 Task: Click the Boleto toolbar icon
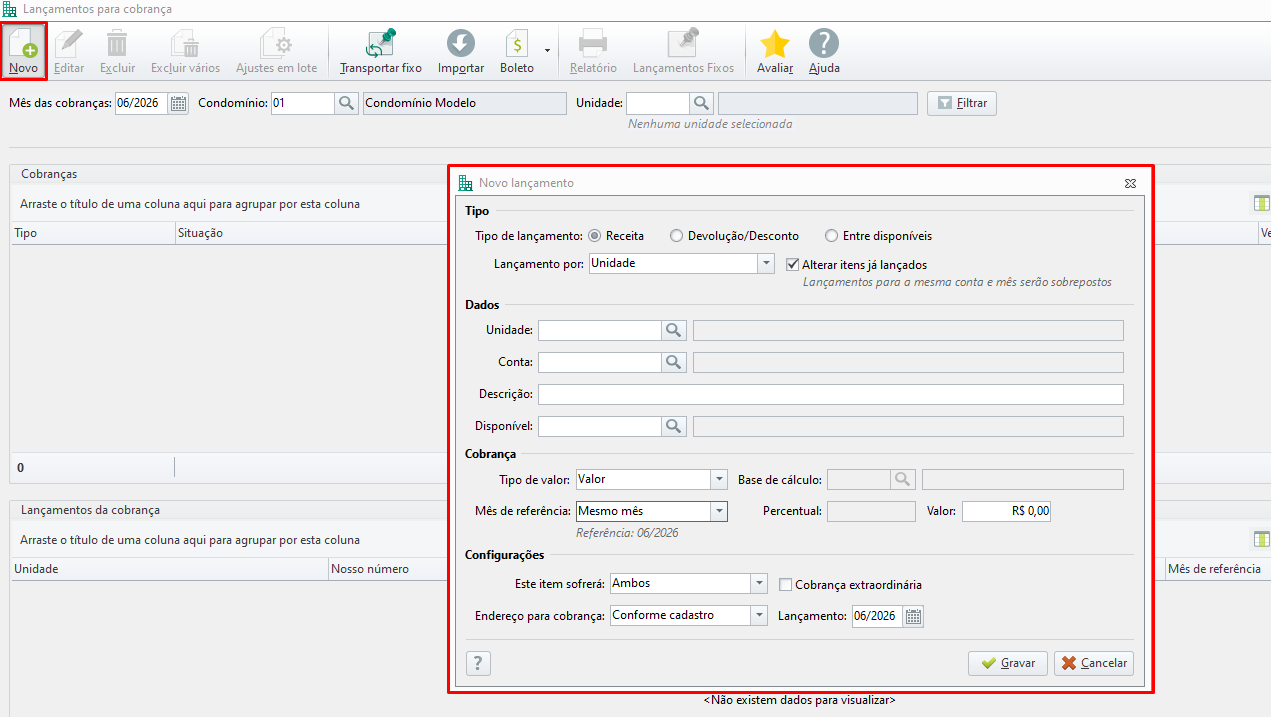click(x=517, y=50)
